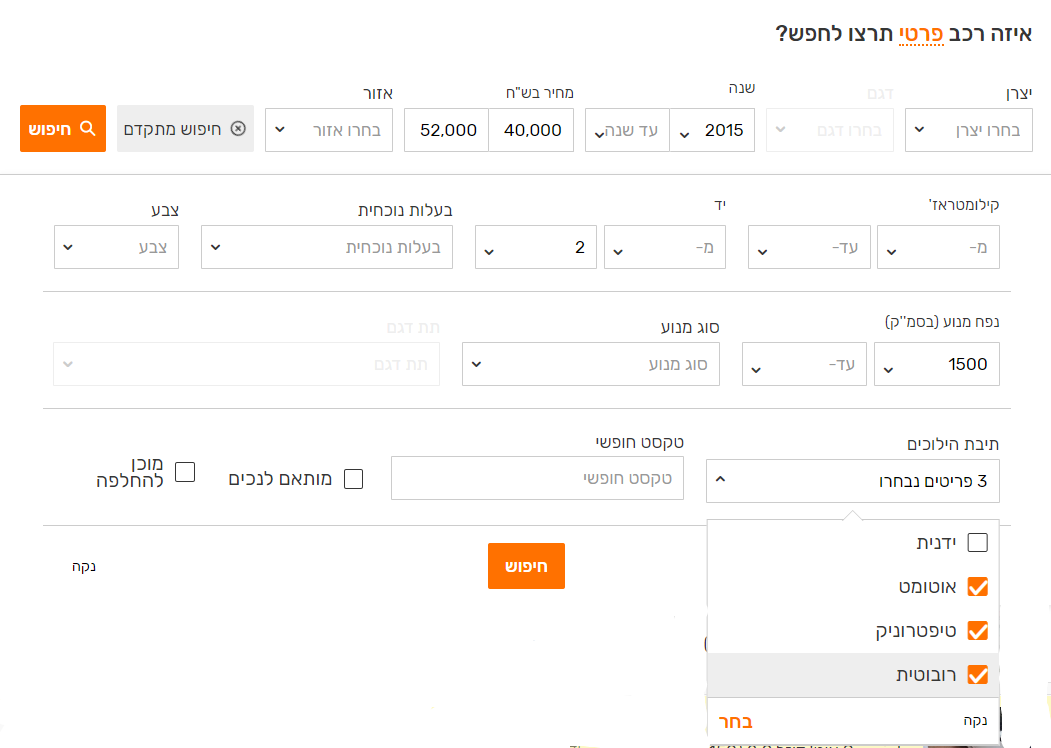The image size is (1051, 748).
Task: Toggle the רובוטית checkbox
Action: coord(978,675)
